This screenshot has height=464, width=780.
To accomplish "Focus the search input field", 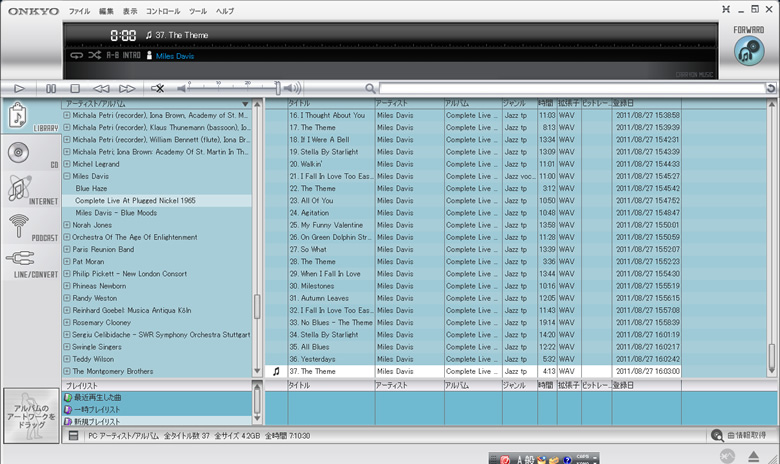I will [572, 89].
